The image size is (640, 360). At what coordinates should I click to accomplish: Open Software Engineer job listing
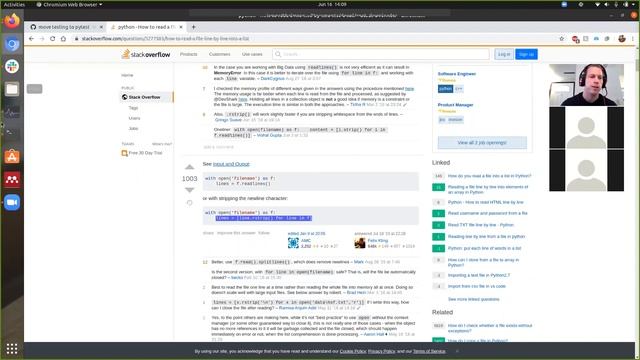pos(457,74)
